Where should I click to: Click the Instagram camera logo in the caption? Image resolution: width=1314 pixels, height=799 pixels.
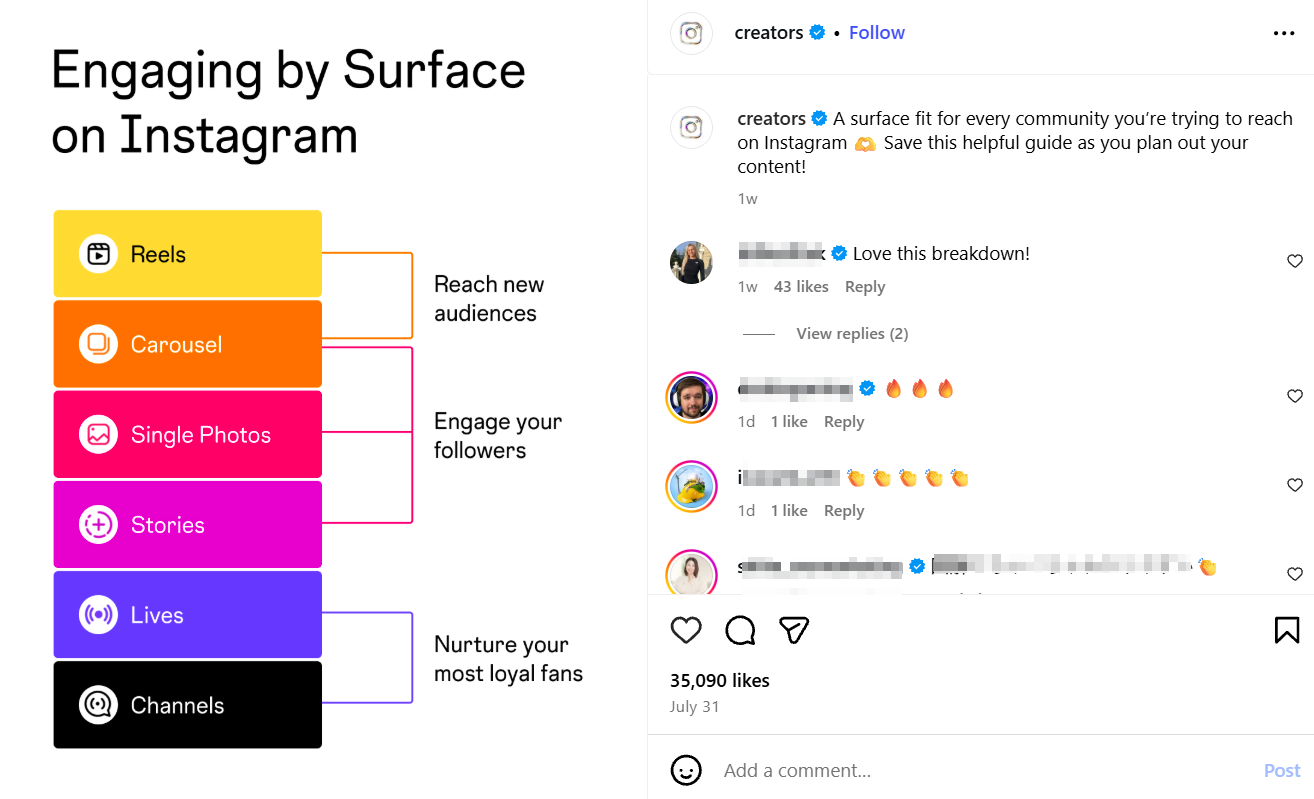(691, 127)
